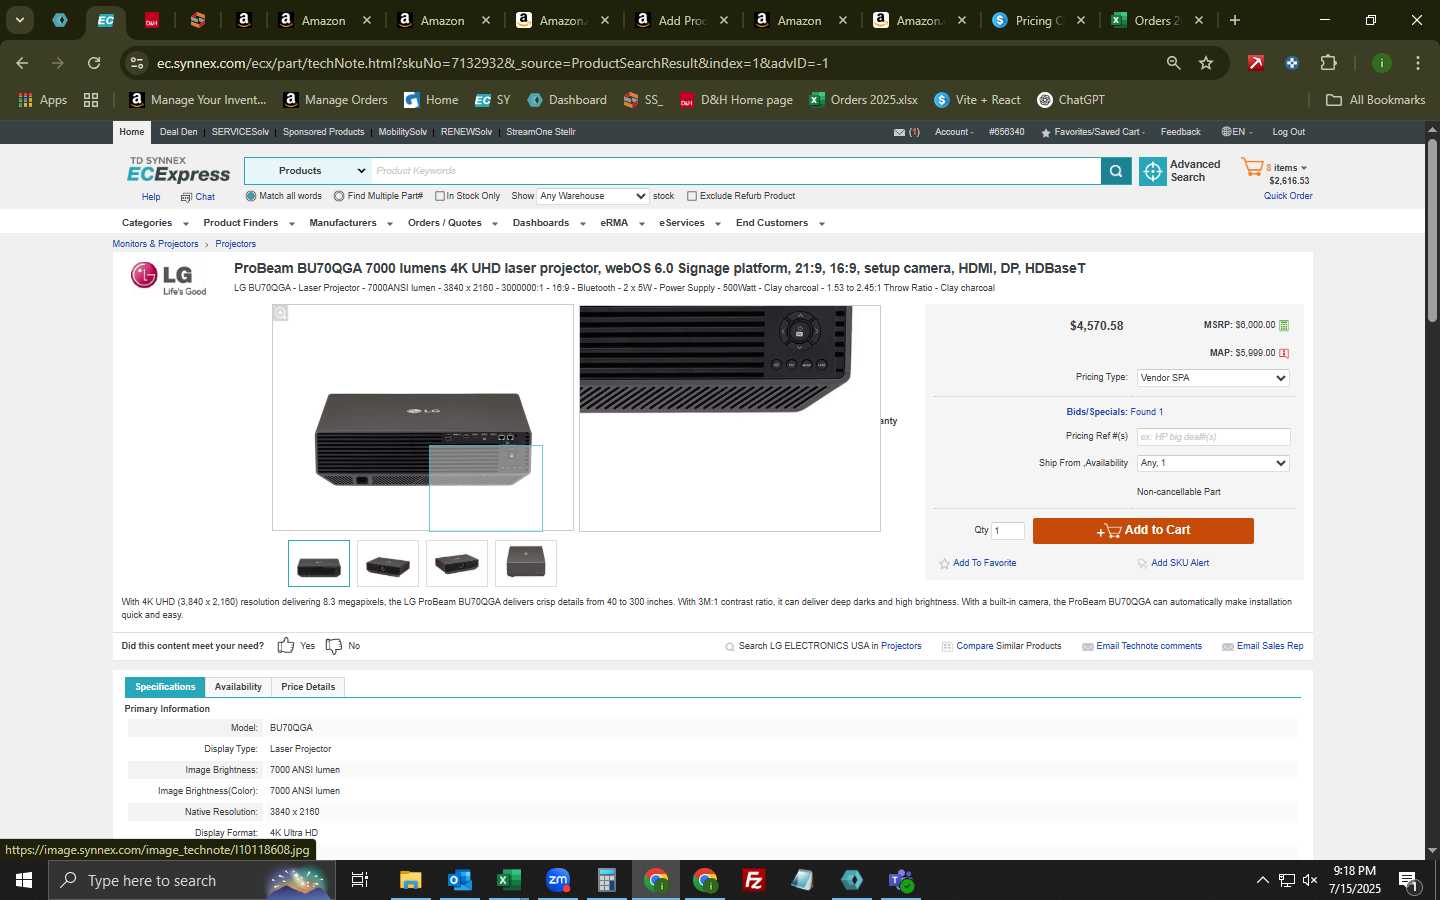1440x900 pixels.
Task: Switch to the Price Details tab
Action: (x=308, y=687)
